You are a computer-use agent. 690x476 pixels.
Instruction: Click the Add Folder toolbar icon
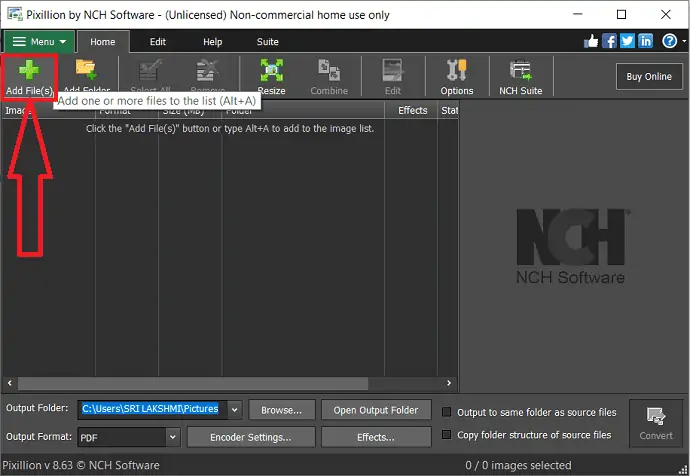click(x=86, y=70)
